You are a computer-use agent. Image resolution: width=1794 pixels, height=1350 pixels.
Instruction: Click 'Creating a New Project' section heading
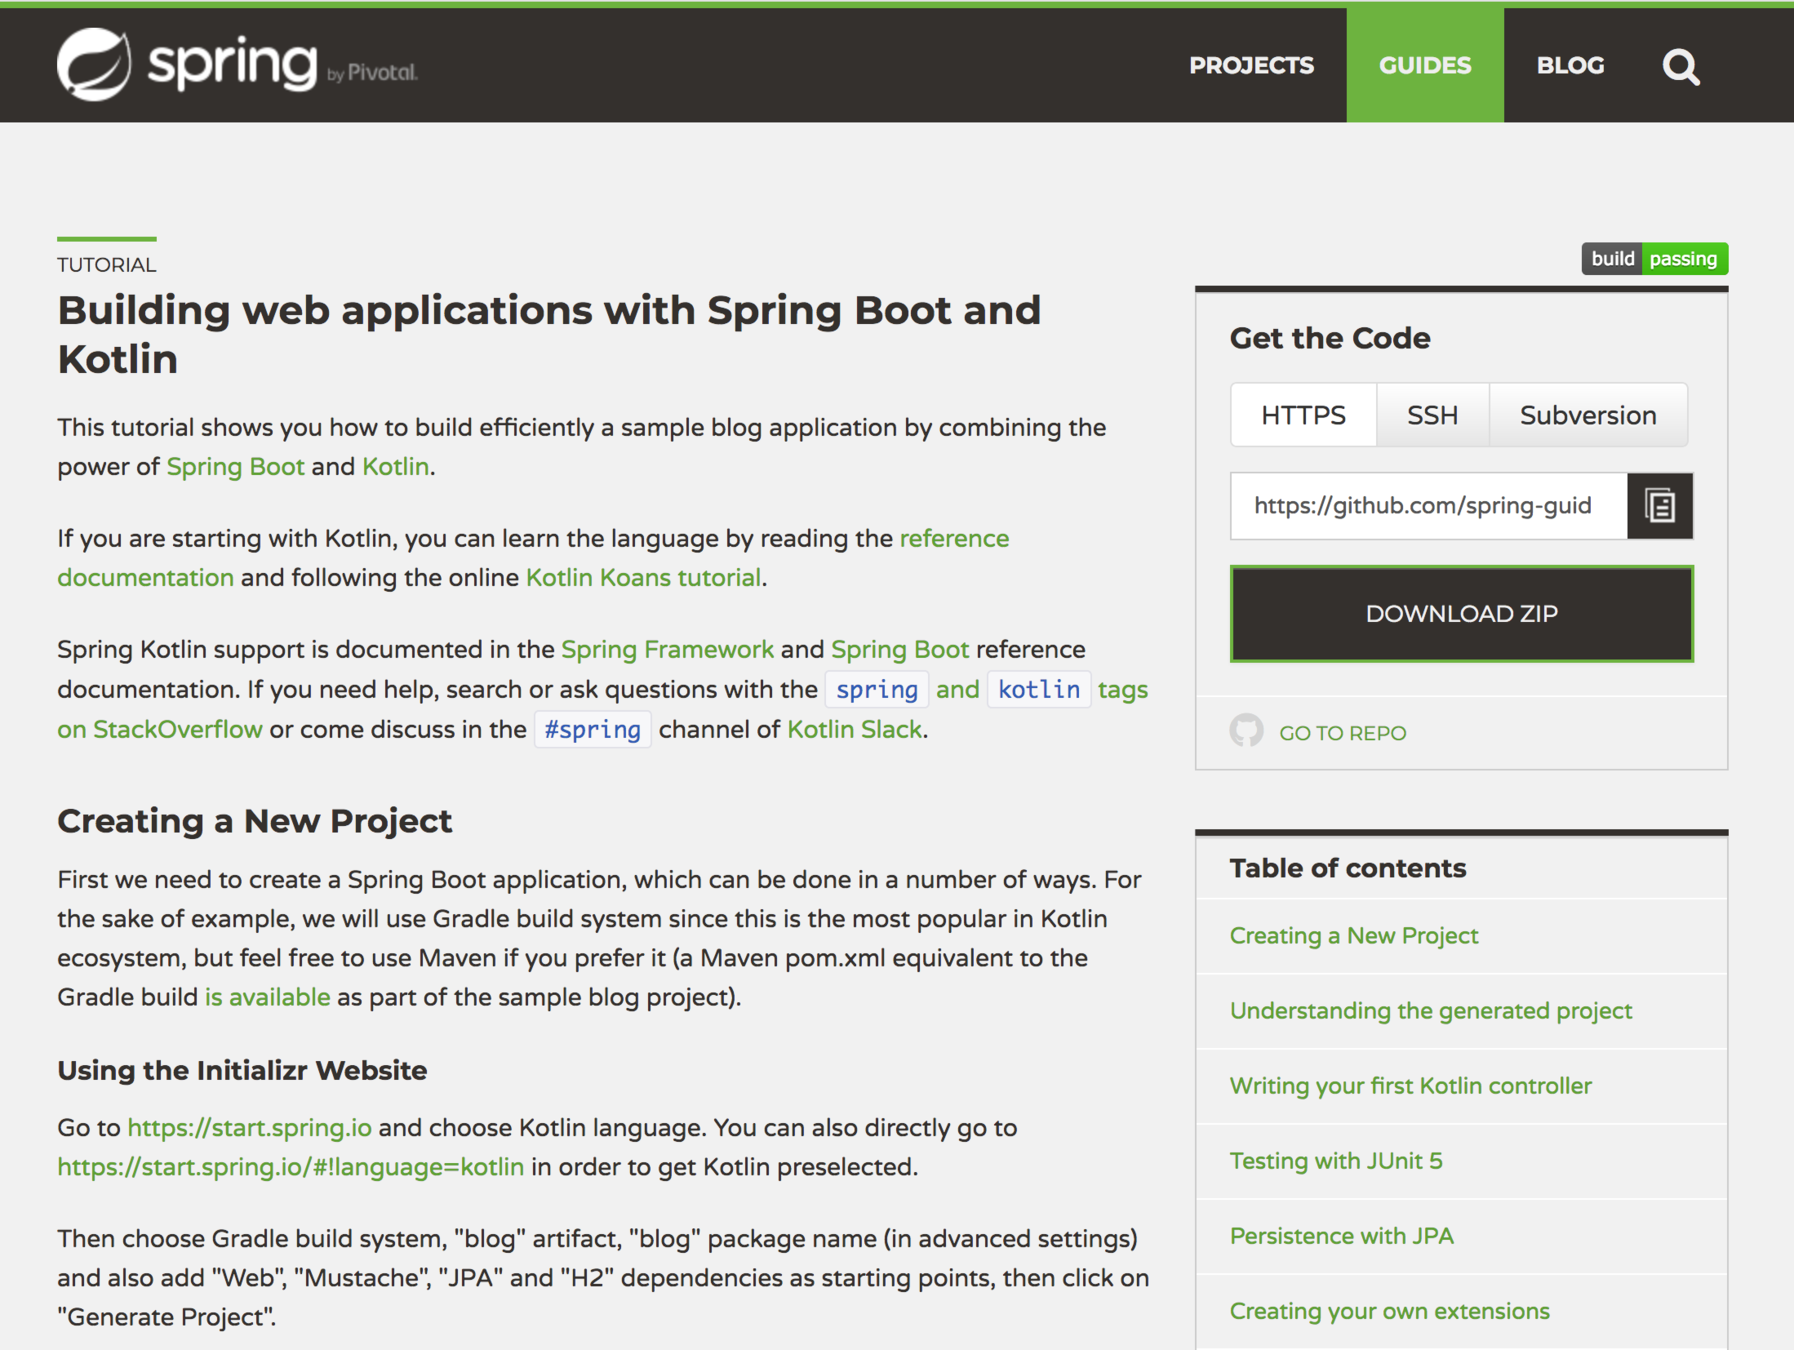(254, 821)
